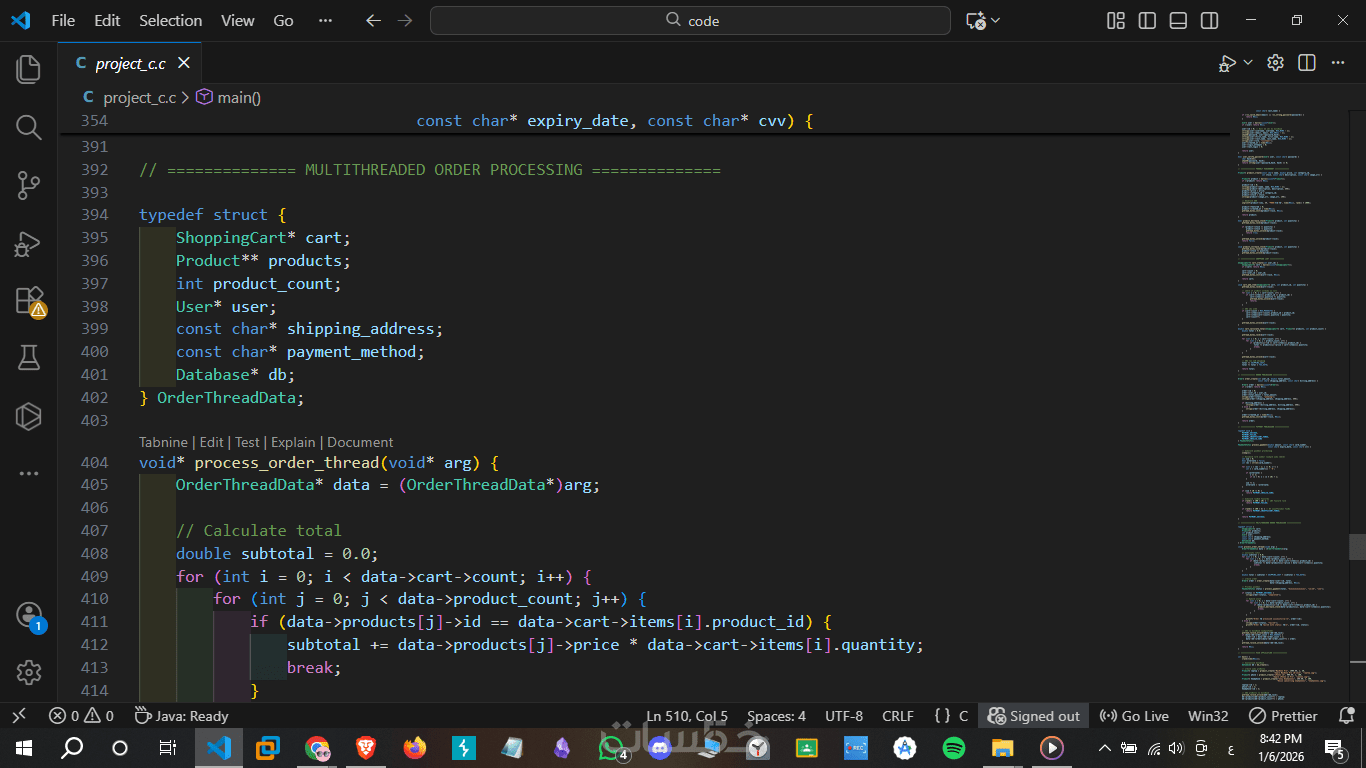Toggle the secondary side bar layout button
This screenshot has height=768, width=1366.
point(1209,21)
